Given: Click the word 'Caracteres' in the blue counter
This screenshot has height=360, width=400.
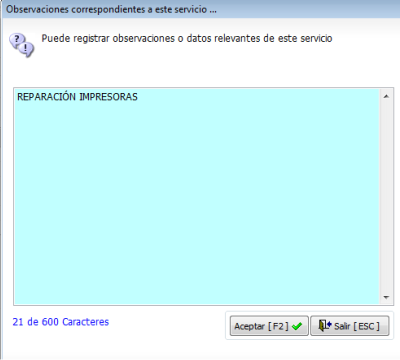Looking at the screenshot, I should tap(86, 322).
